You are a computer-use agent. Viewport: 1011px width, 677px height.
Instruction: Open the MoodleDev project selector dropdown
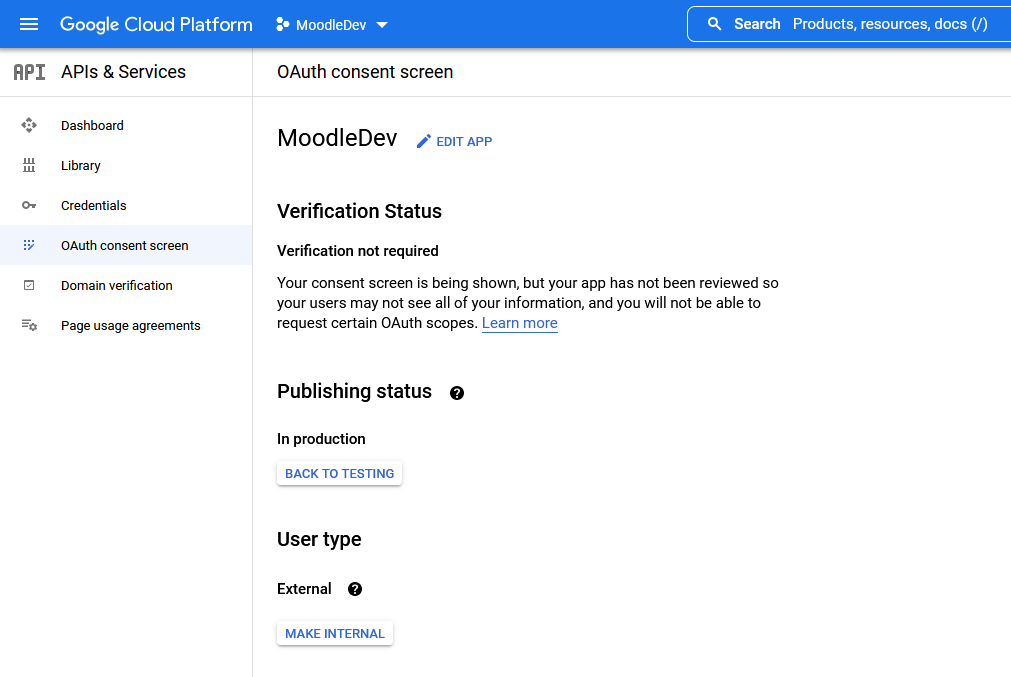click(332, 25)
